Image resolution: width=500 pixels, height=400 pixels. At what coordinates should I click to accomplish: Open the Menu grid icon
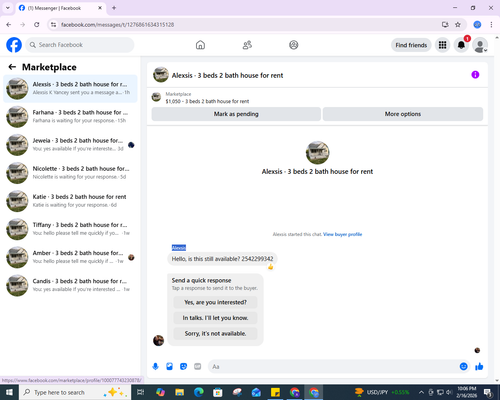click(x=442, y=45)
